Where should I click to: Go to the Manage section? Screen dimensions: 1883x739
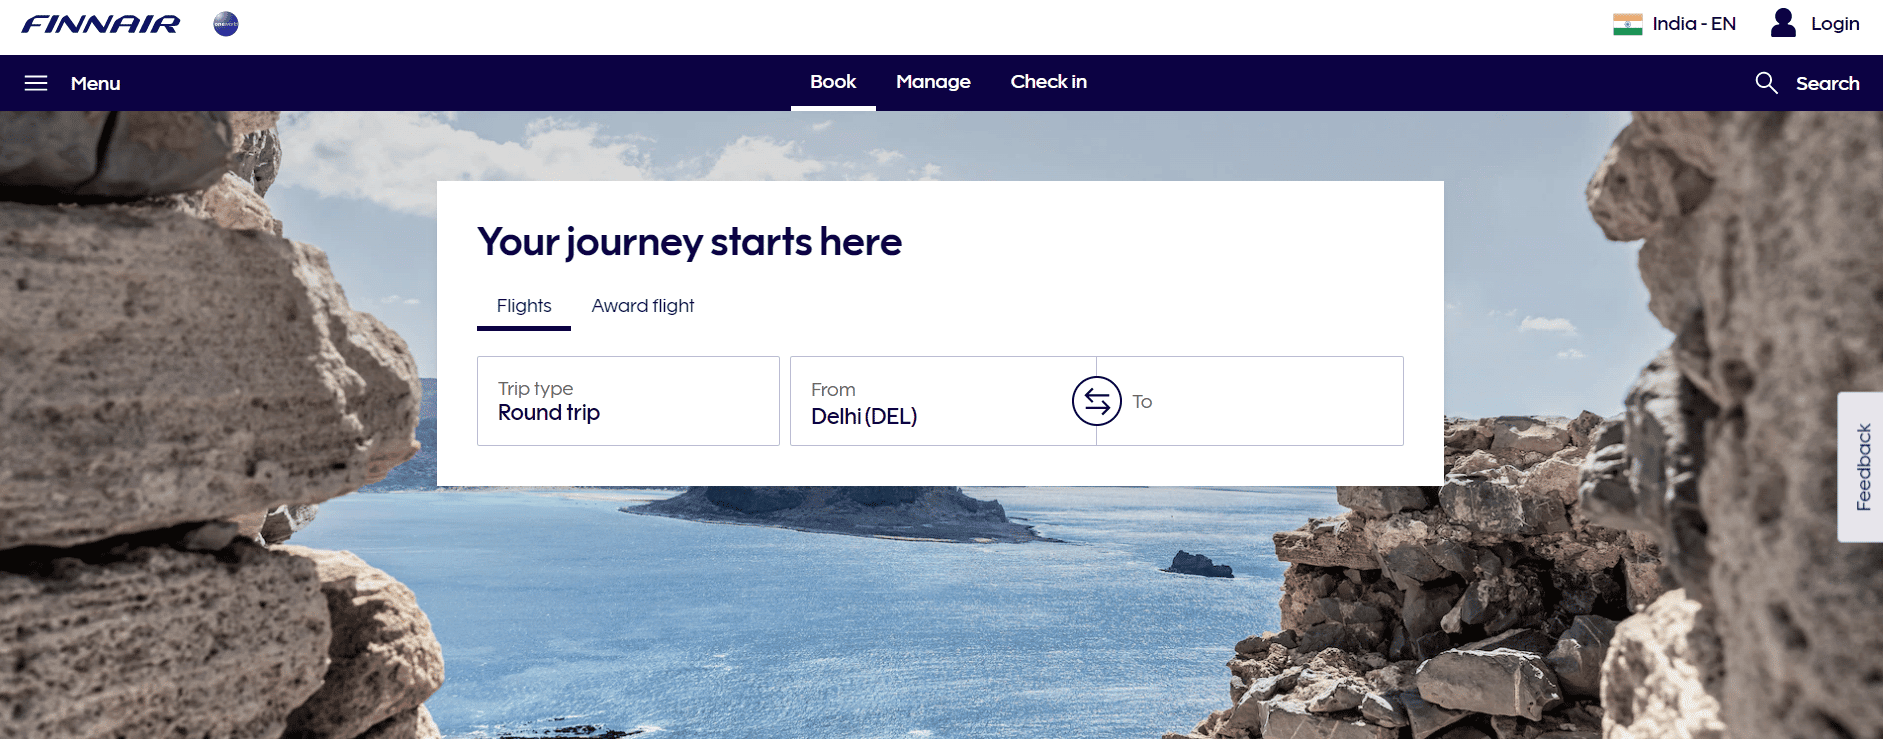pos(933,82)
